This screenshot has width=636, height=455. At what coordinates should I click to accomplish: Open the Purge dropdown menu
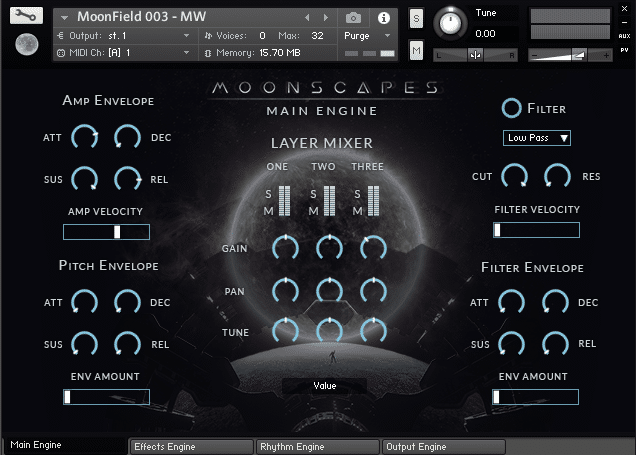pyautogui.click(x=365, y=35)
